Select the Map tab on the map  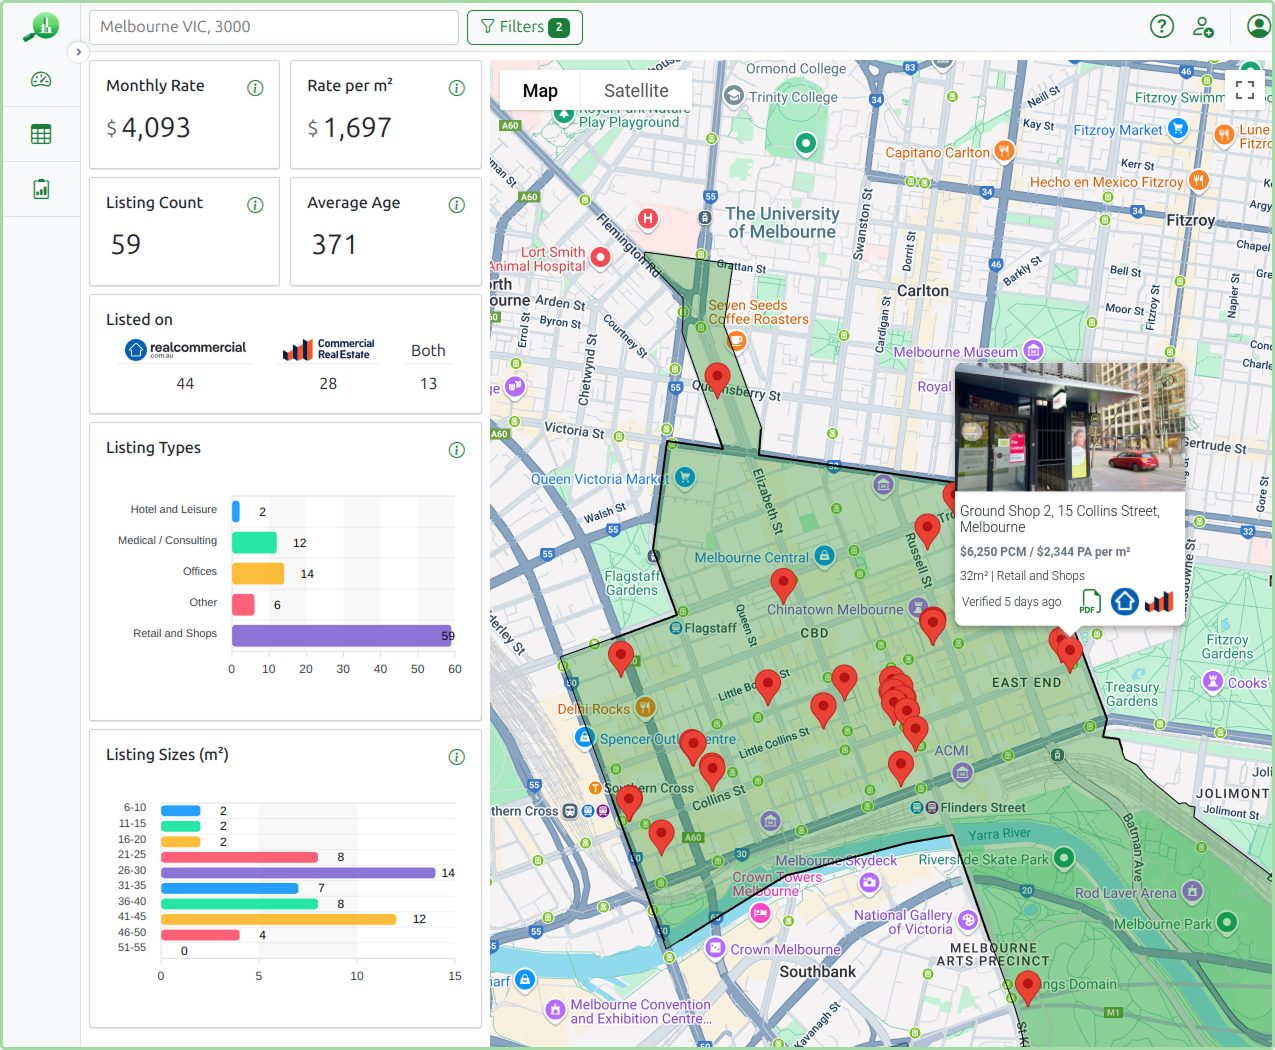pos(540,90)
